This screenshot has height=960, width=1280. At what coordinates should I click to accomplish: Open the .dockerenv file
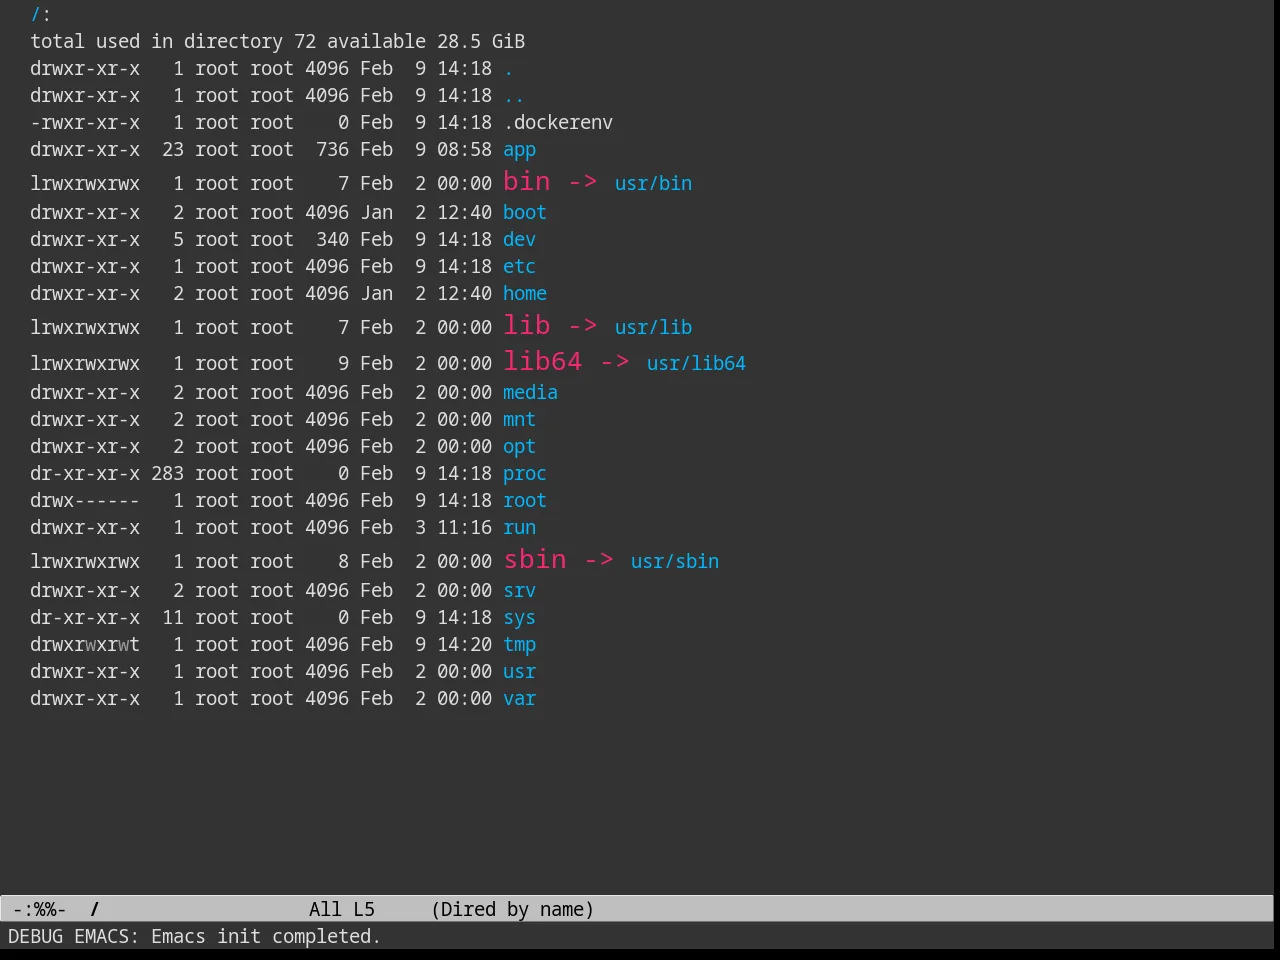558,122
